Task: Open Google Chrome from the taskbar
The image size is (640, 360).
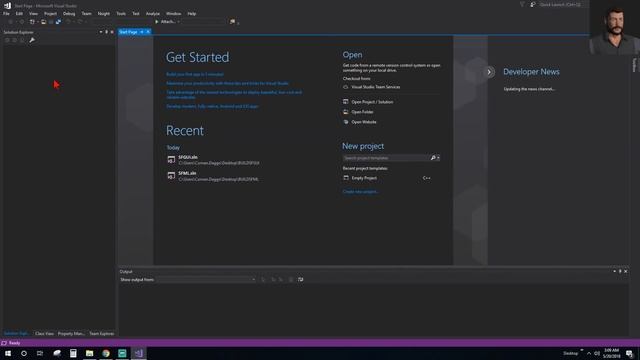Action: [106, 353]
